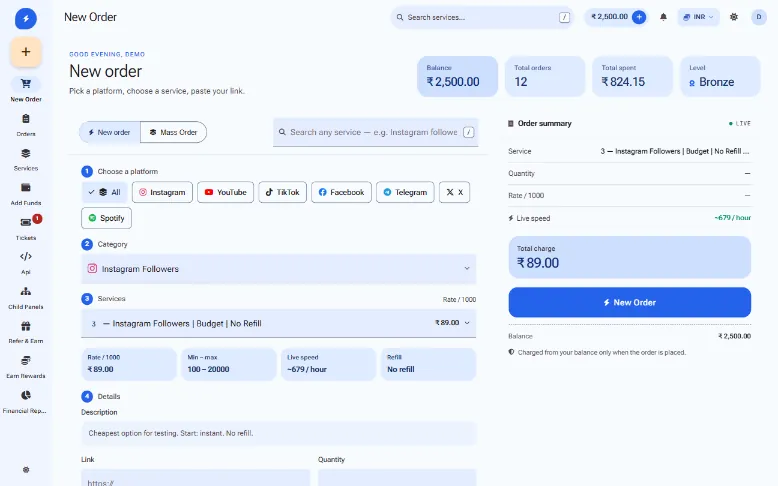Screen dimensions: 778x486
Task: Open Financial Reports sidebar item
Action: click(26, 401)
